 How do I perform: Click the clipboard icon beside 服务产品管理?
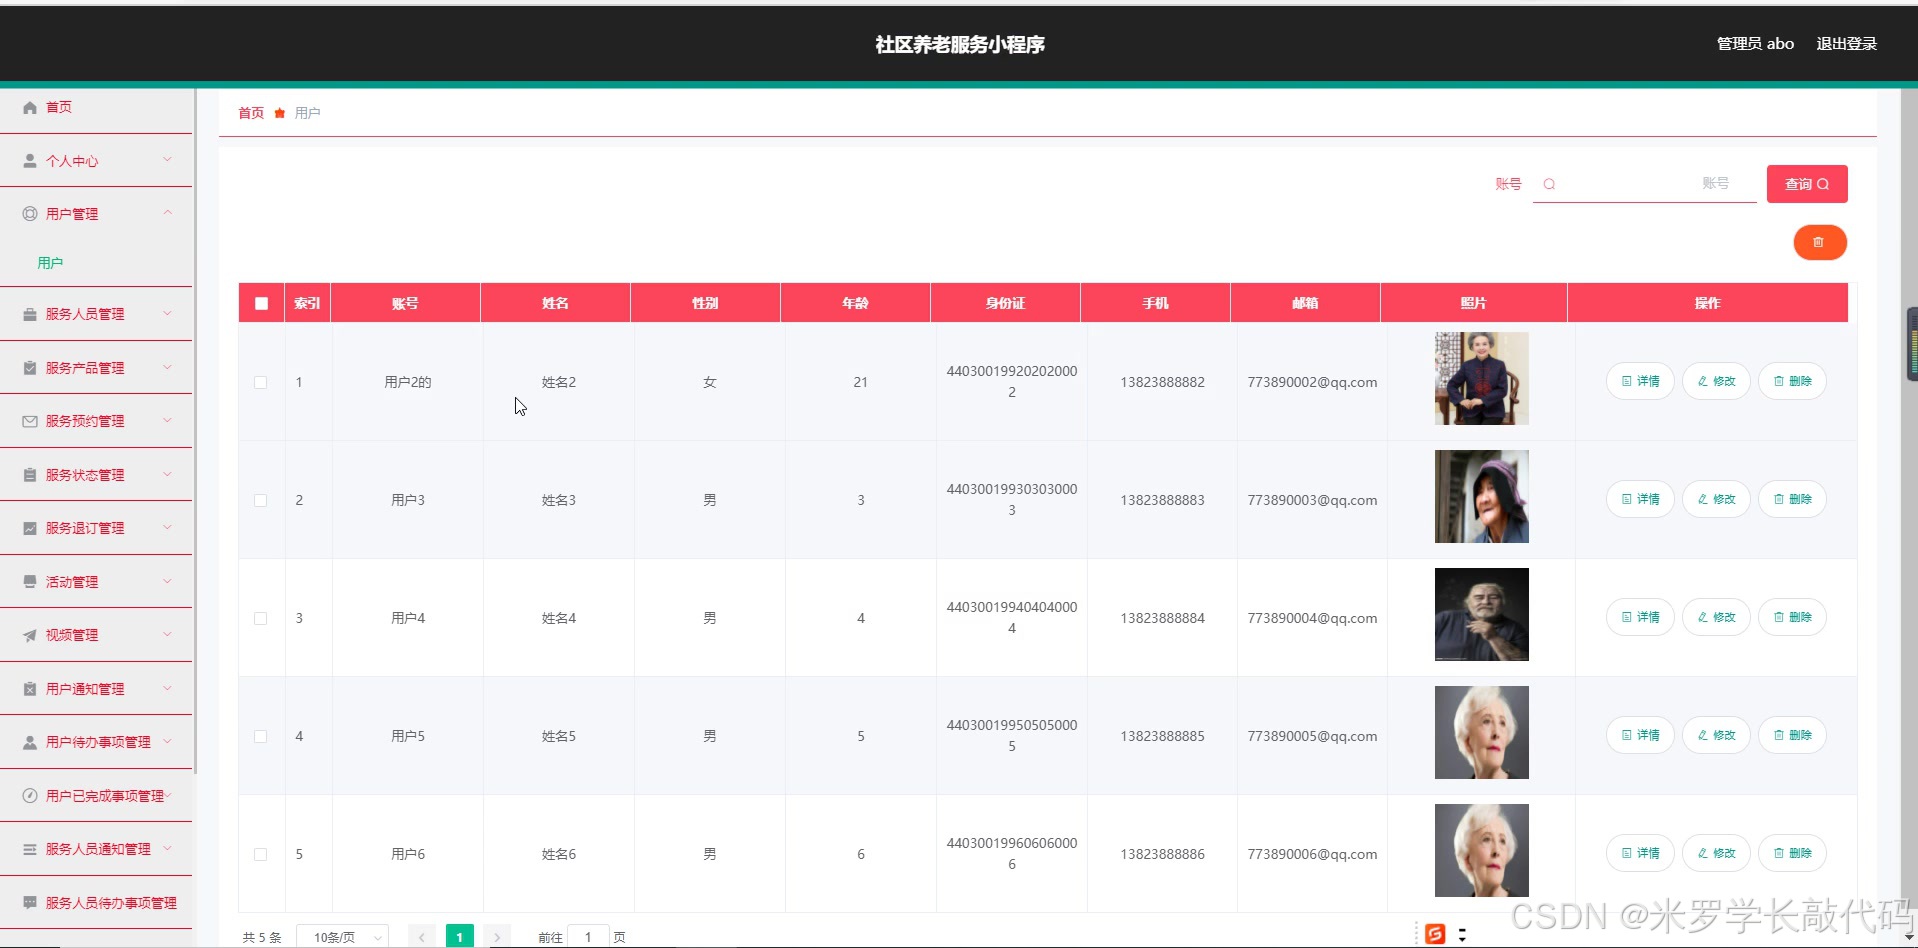30,368
